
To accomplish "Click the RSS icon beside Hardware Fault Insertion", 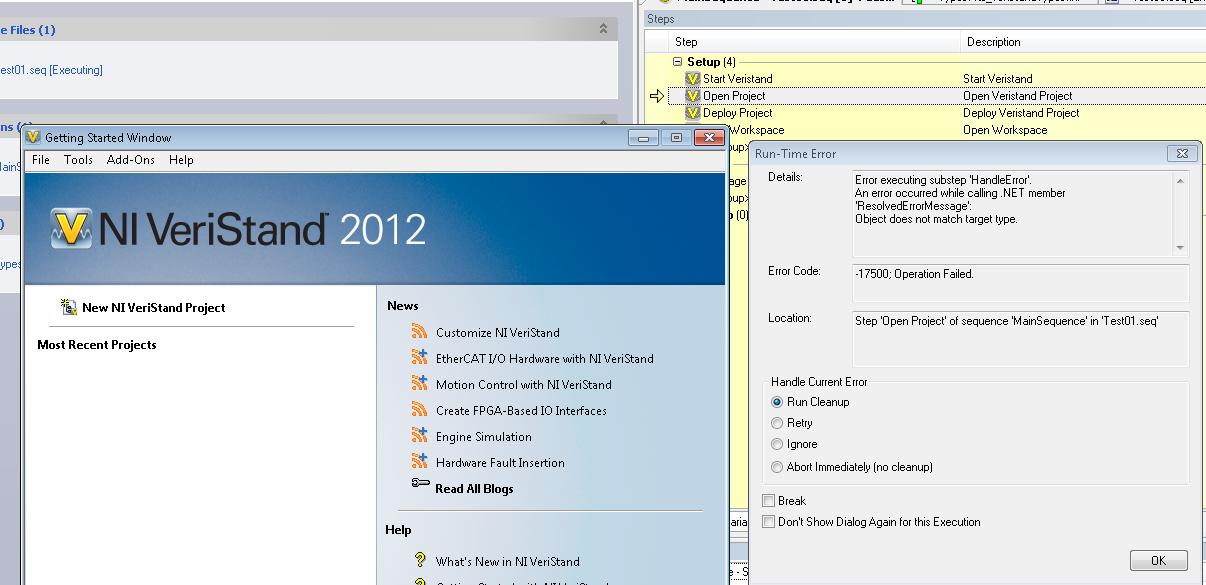I will coord(420,462).
